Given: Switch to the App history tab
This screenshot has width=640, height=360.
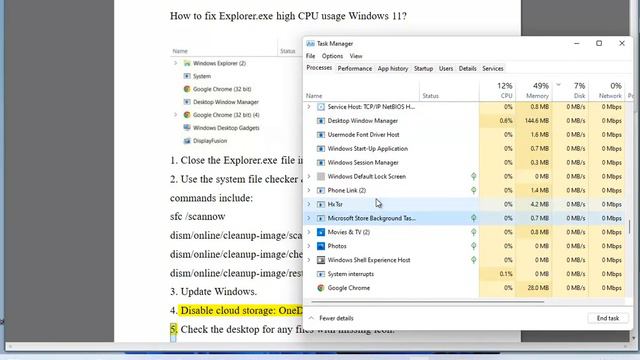Looking at the screenshot, I should (x=393, y=69).
